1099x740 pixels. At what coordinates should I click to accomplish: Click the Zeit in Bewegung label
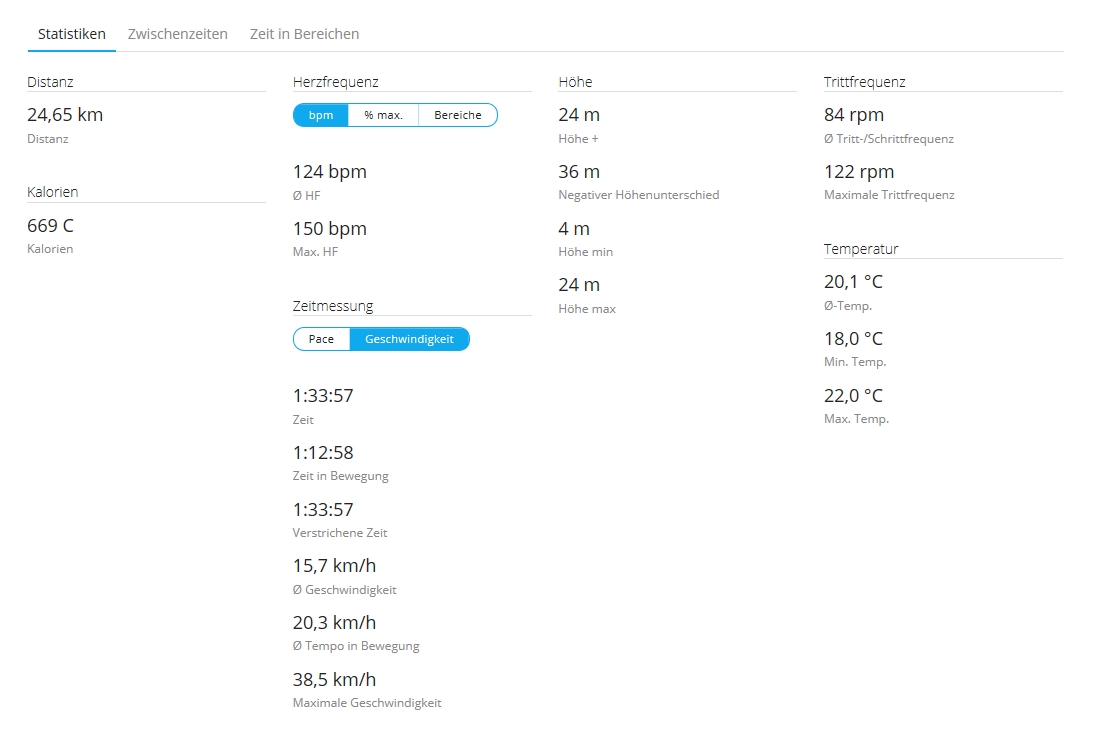[x=341, y=476]
